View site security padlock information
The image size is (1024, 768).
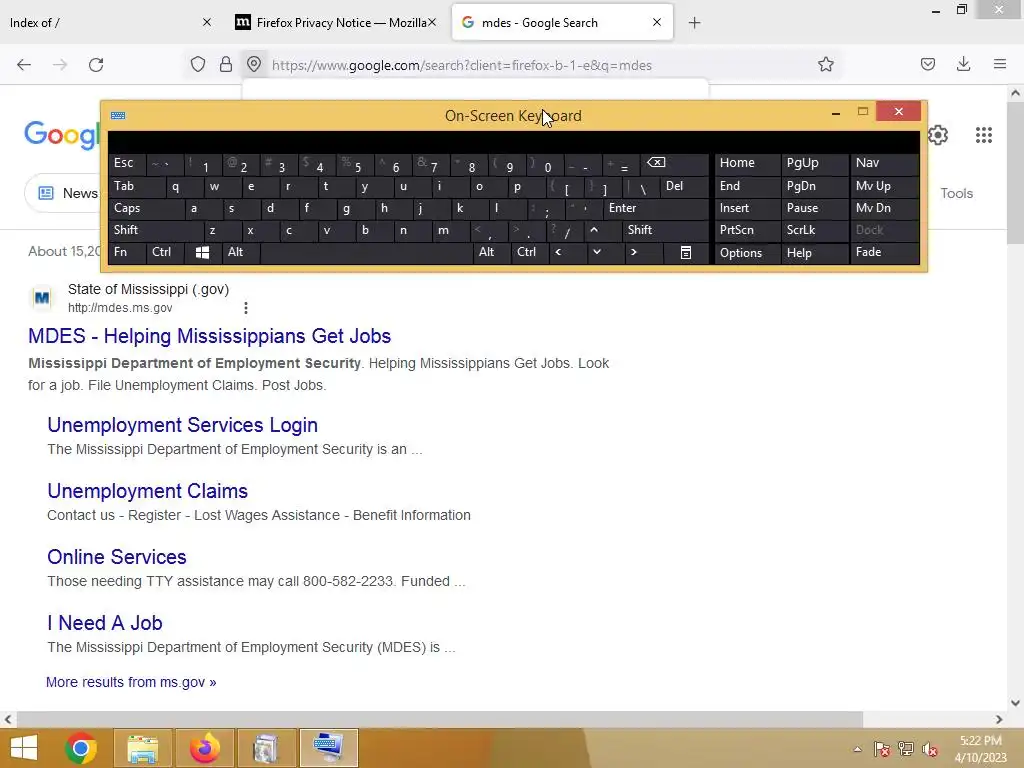(x=226, y=65)
